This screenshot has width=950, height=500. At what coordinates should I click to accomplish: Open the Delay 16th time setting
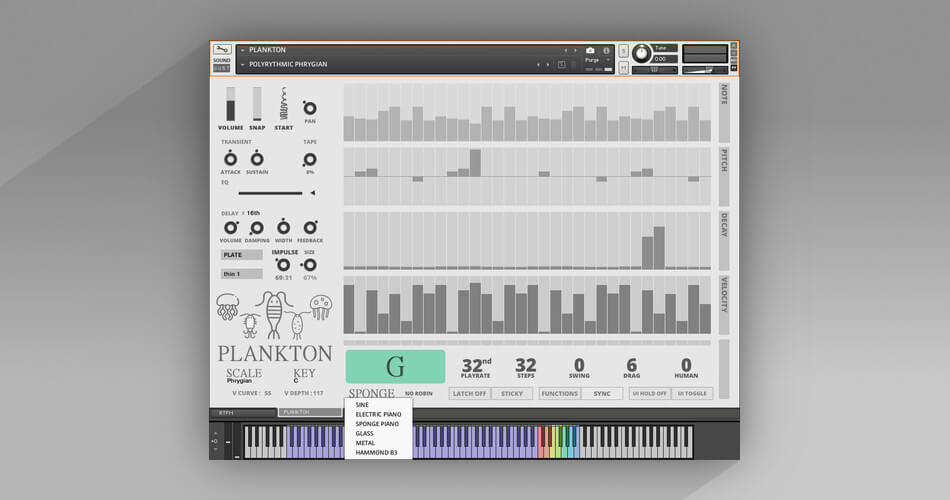click(253, 213)
